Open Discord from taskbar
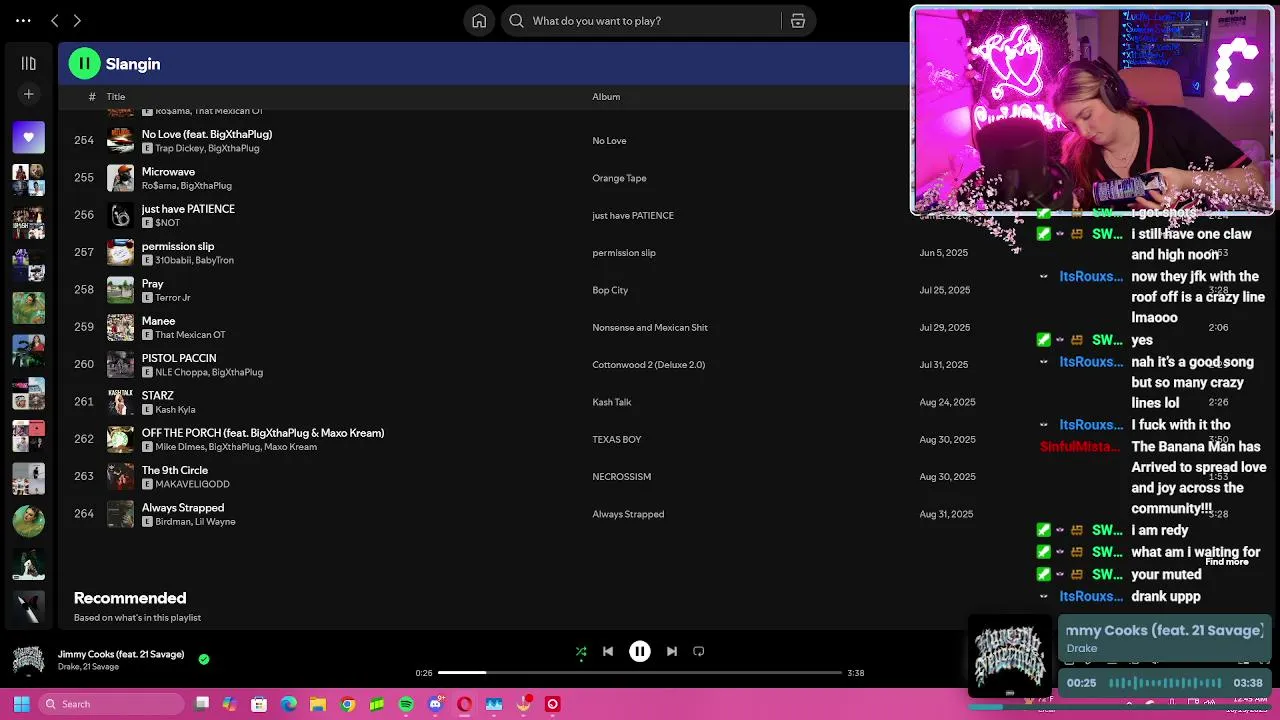 [x=435, y=704]
